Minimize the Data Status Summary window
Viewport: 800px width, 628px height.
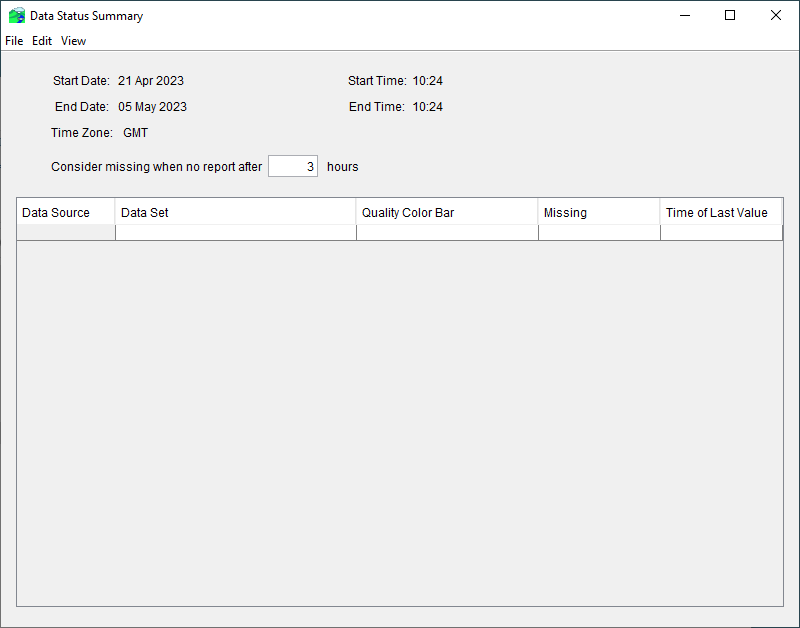click(x=685, y=15)
